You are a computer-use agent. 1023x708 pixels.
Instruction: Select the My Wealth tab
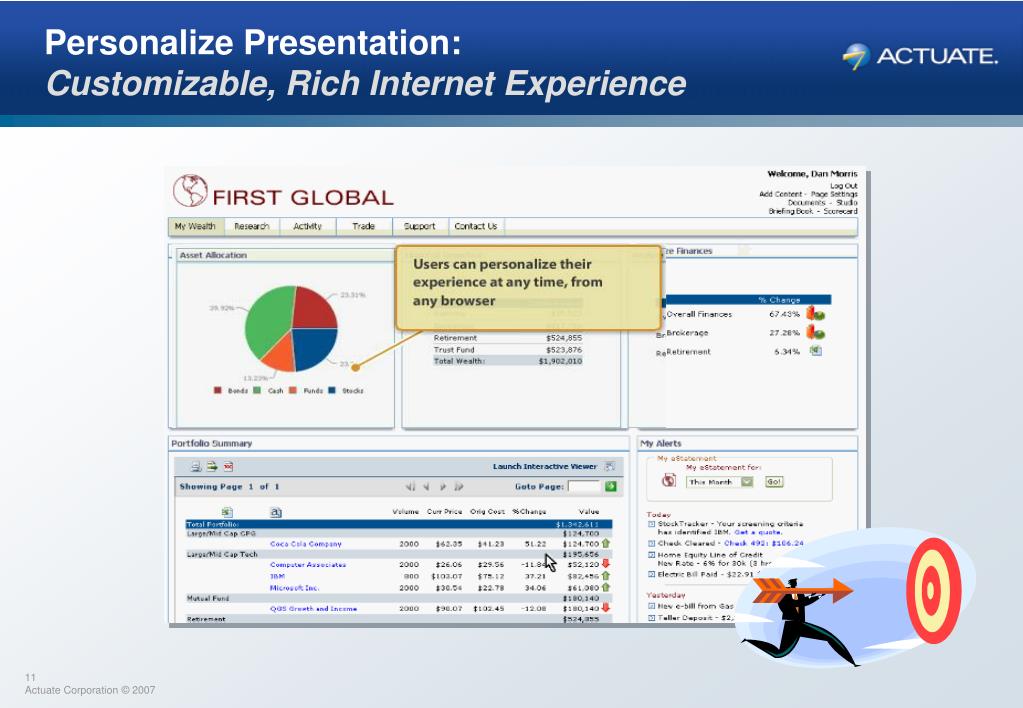(x=195, y=226)
